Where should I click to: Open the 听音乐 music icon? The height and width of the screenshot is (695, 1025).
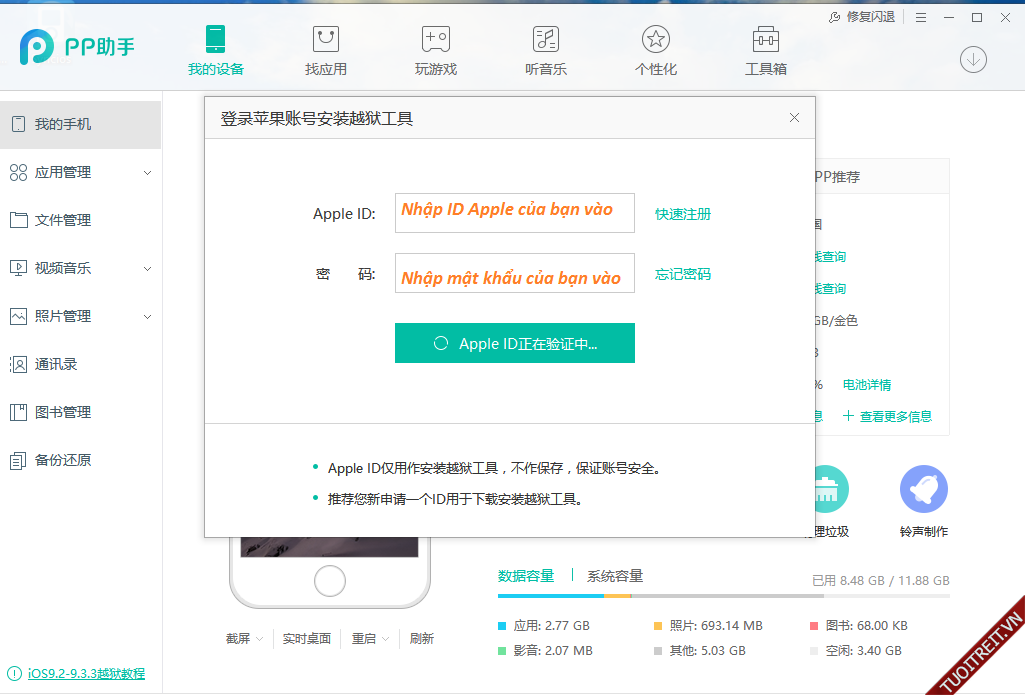coord(545,40)
